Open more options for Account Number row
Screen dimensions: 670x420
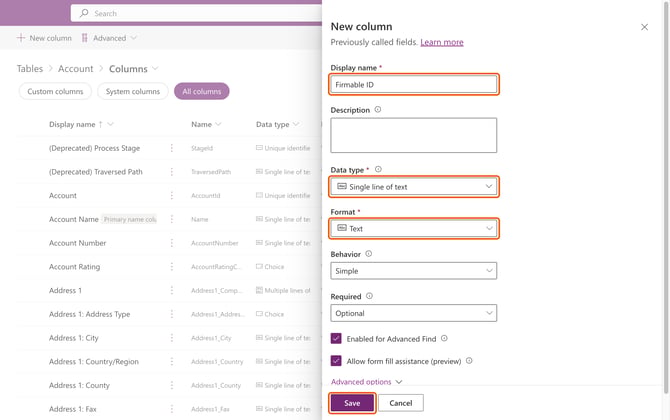[x=172, y=243]
